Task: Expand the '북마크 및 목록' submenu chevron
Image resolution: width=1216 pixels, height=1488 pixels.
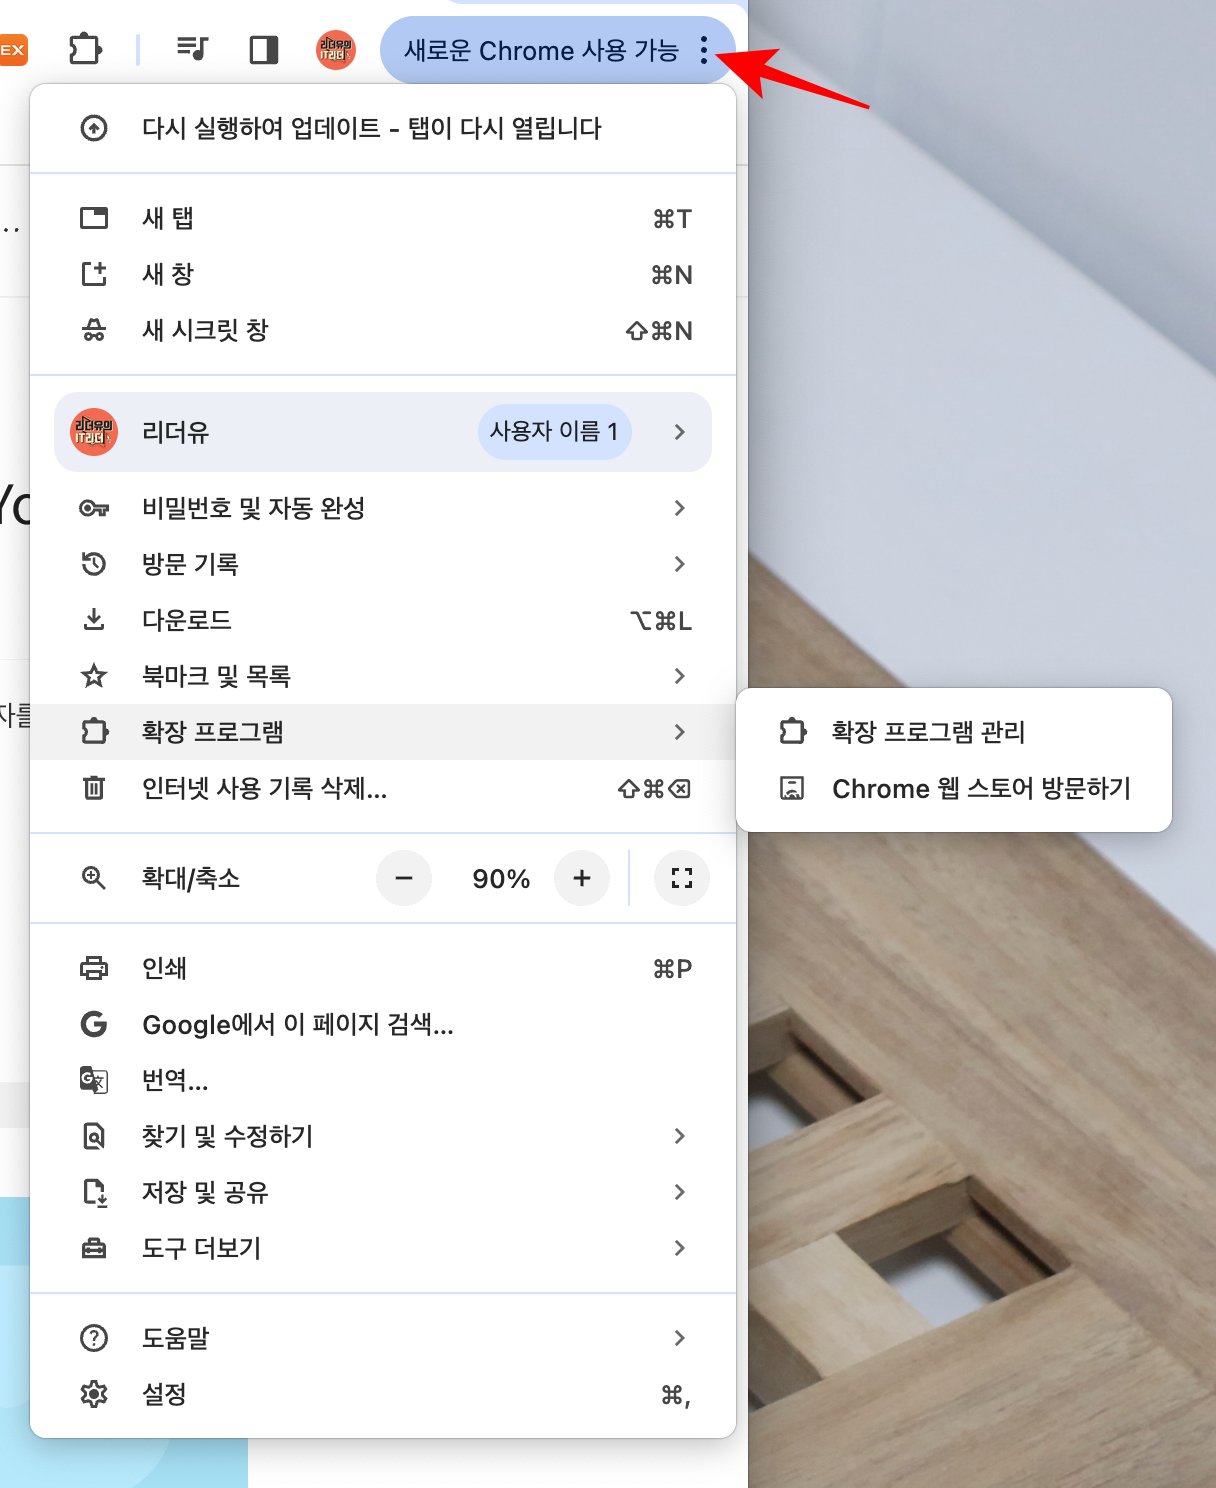Action: click(x=680, y=676)
